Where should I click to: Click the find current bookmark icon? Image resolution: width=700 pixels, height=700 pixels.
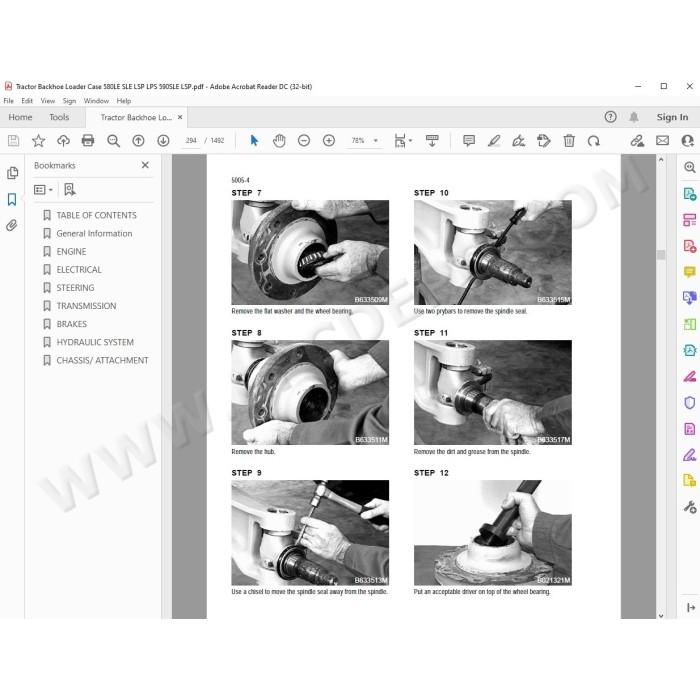[x=70, y=190]
